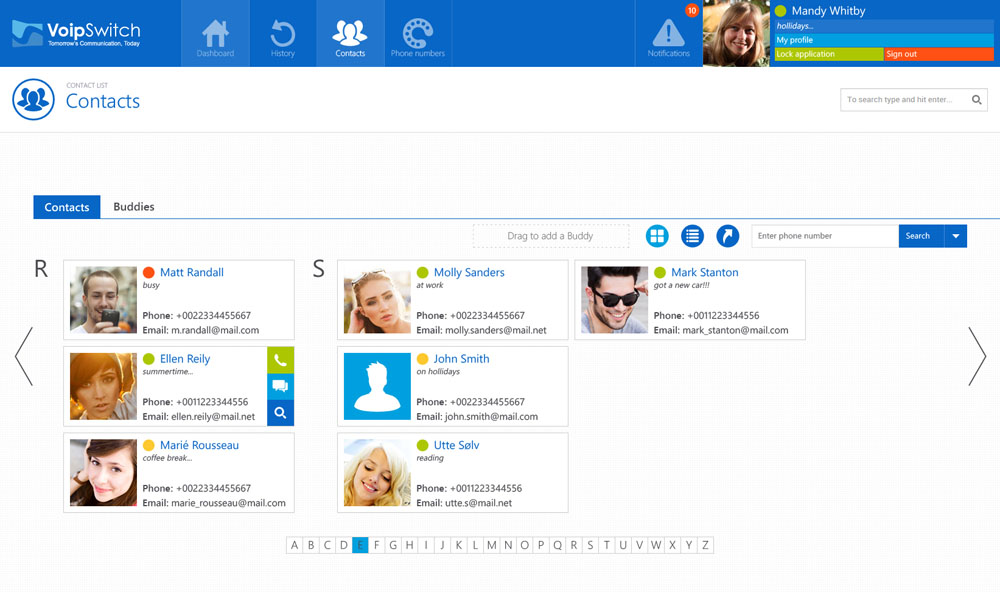
Task: Open the History icon in top navigation
Action: pos(283,34)
